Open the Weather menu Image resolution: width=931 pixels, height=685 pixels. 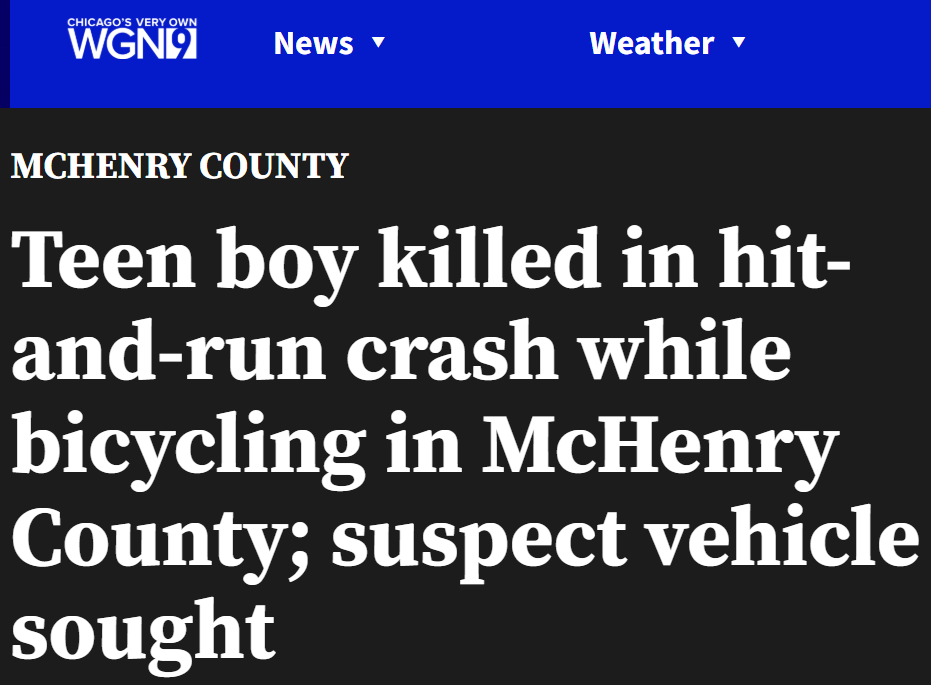[667, 43]
